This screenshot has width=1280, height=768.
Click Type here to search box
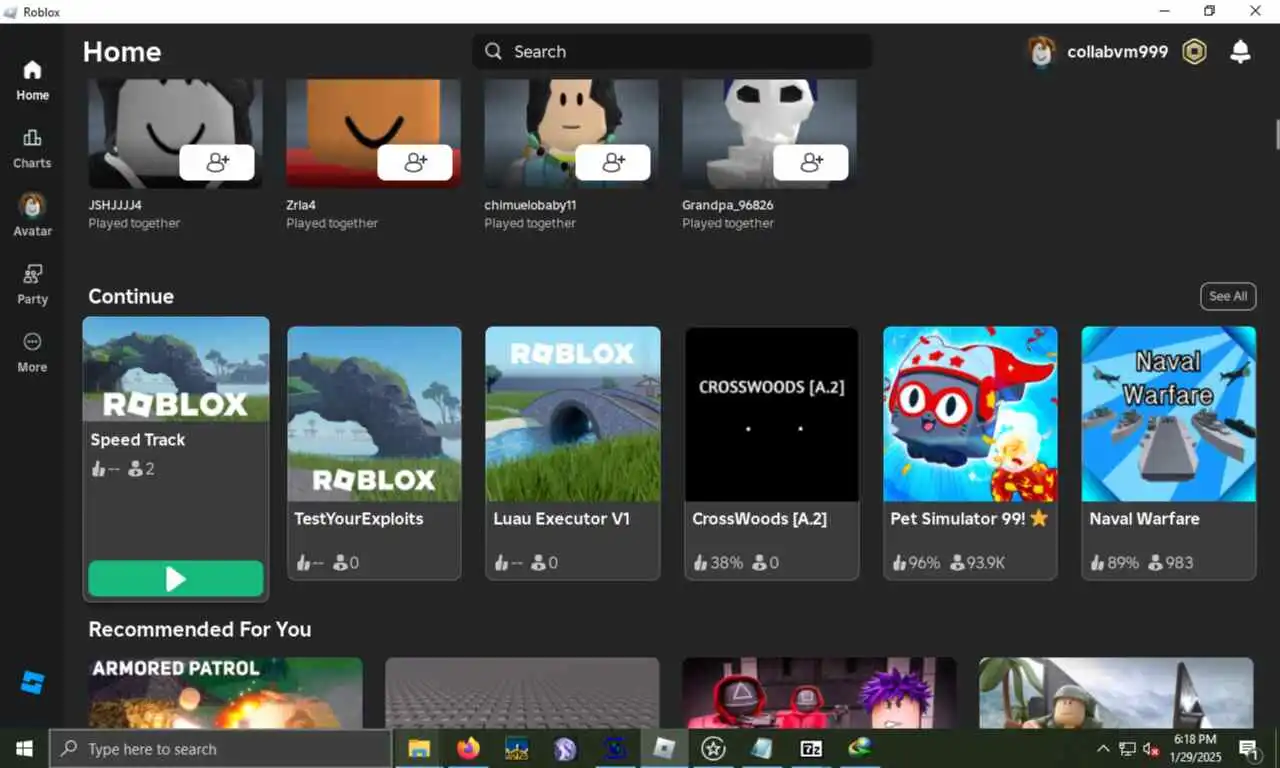point(220,748)
